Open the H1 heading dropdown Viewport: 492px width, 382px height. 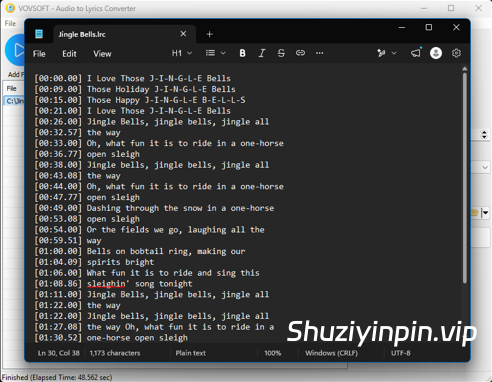tap(182, 53)
